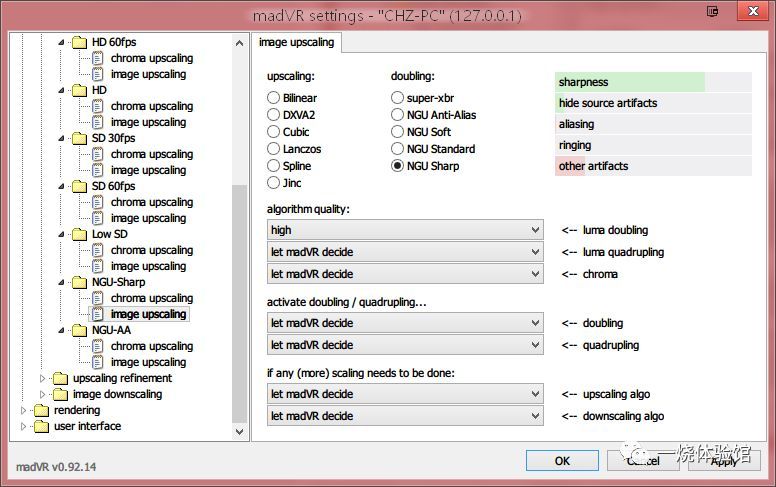Viewport: 776px width, 487px height.
Task: Click the user interface folder icon
Action: pos(42,426)
